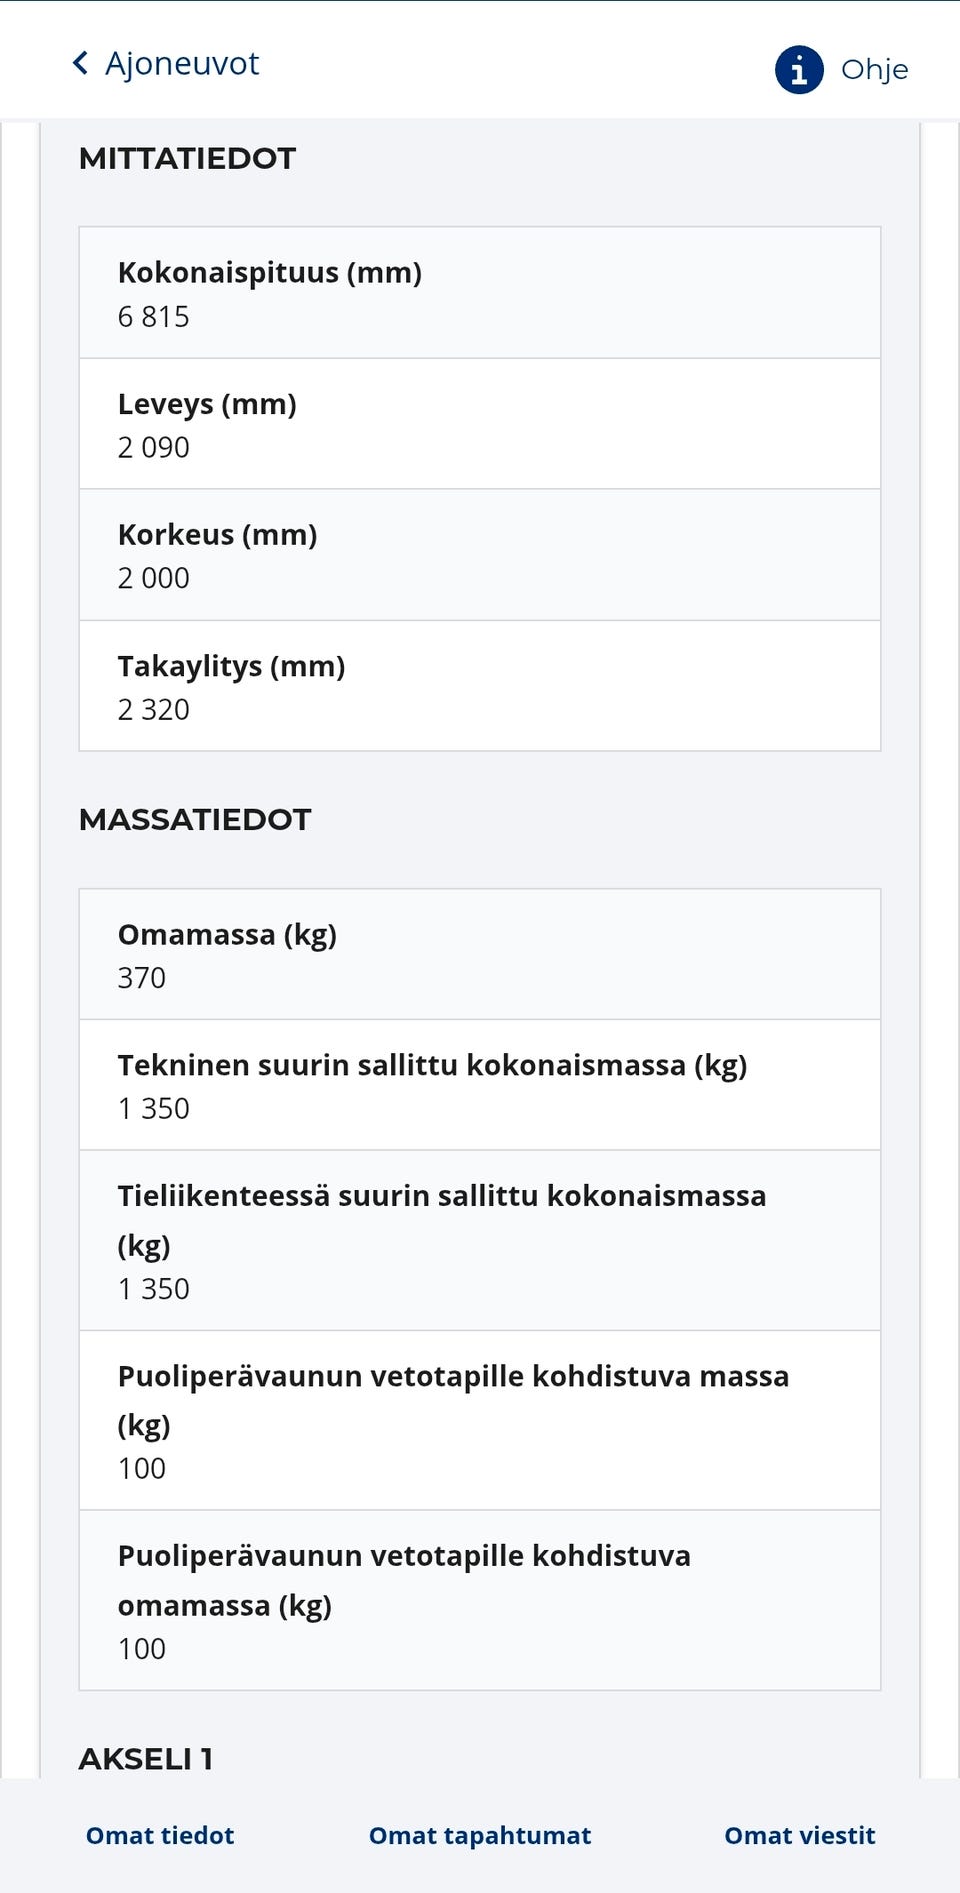Viewport: 960px width, 1893px height.
Task: Select the blue circular information icon
Action: coord(797,70)
